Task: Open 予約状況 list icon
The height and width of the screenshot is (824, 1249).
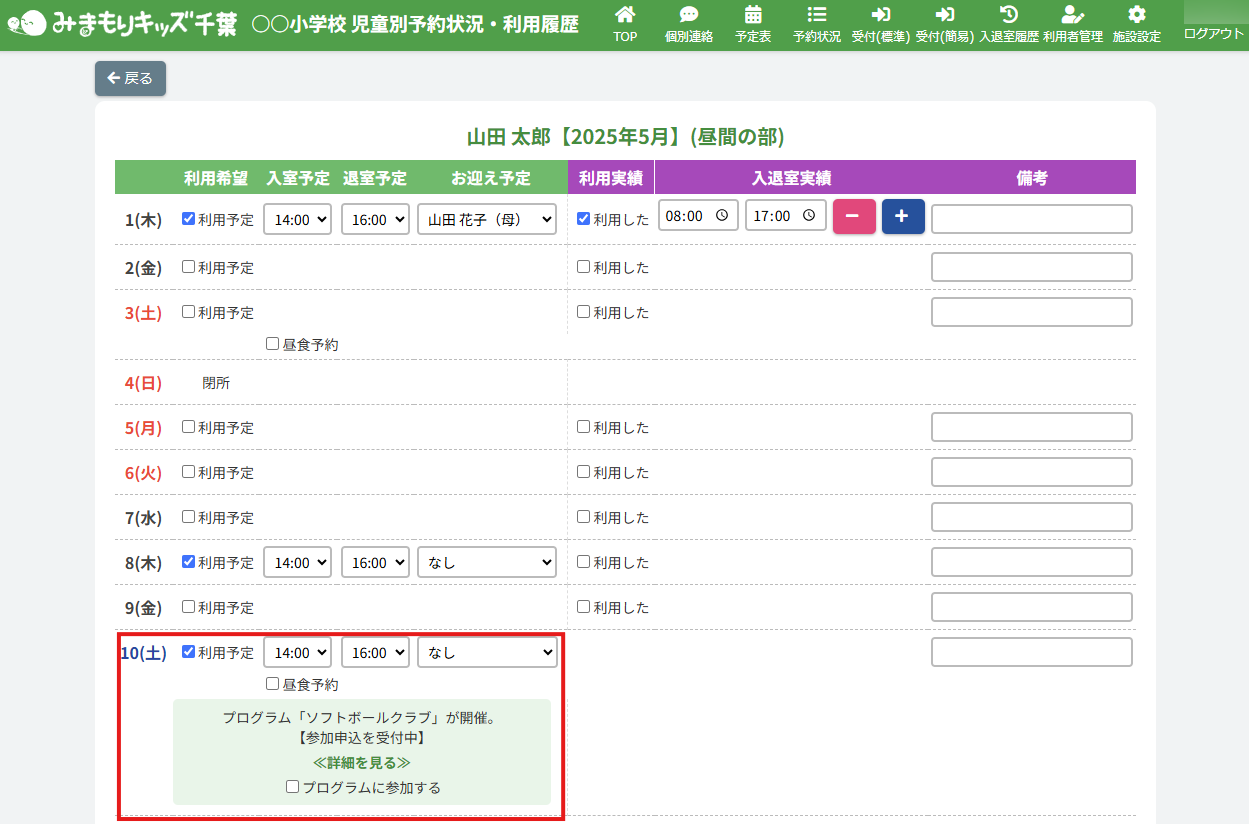Action: click(x=817, y=15)
